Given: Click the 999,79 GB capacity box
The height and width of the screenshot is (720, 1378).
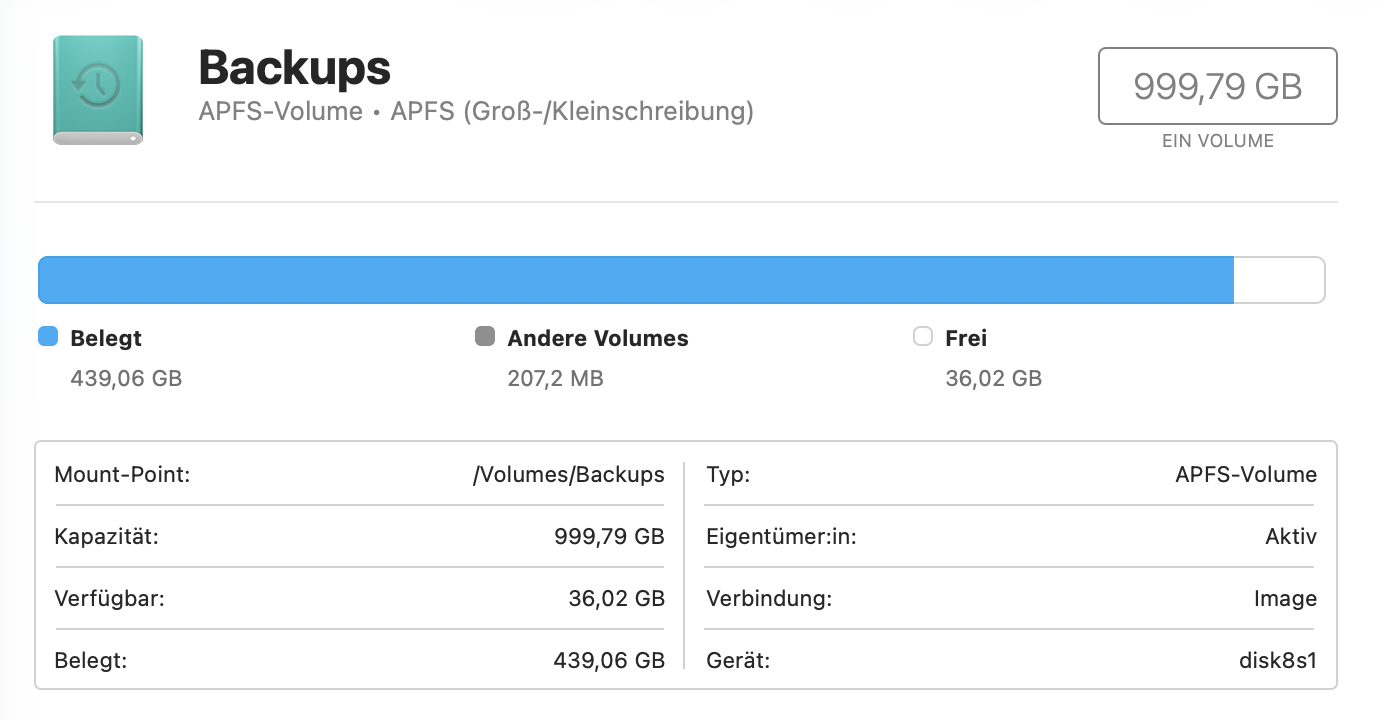Looking at the screenshot, I should pos(1217,86).
